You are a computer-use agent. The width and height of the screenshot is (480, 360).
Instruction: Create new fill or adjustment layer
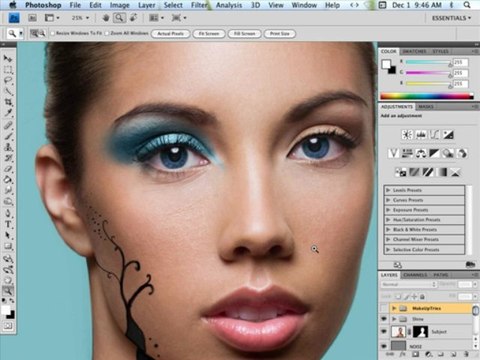428,354
